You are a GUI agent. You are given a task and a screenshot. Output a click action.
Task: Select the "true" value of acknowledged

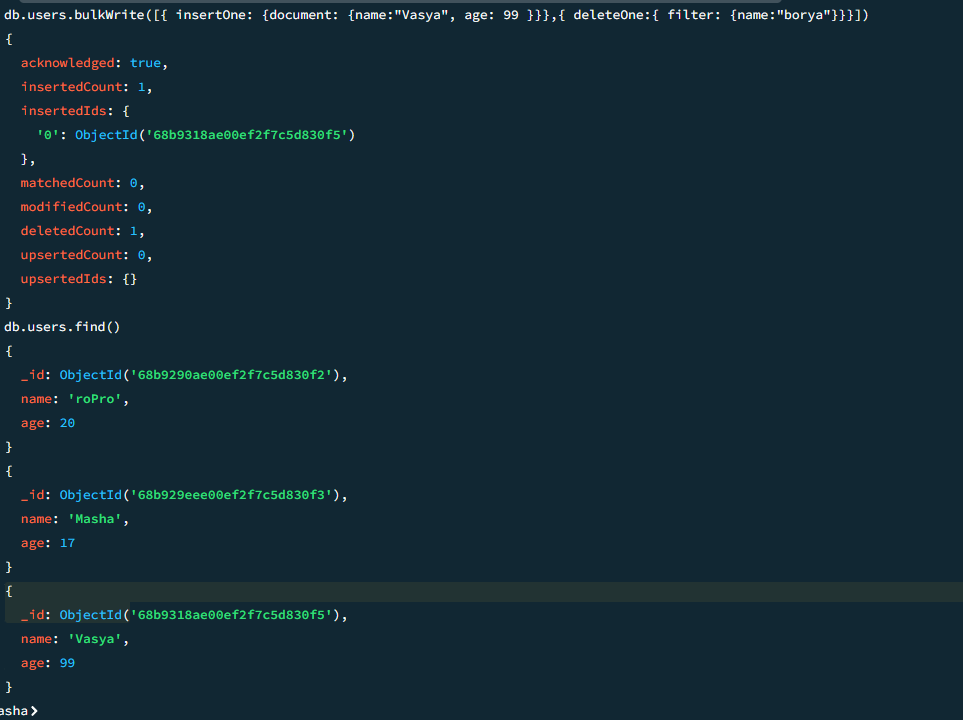tap(146, 63)
